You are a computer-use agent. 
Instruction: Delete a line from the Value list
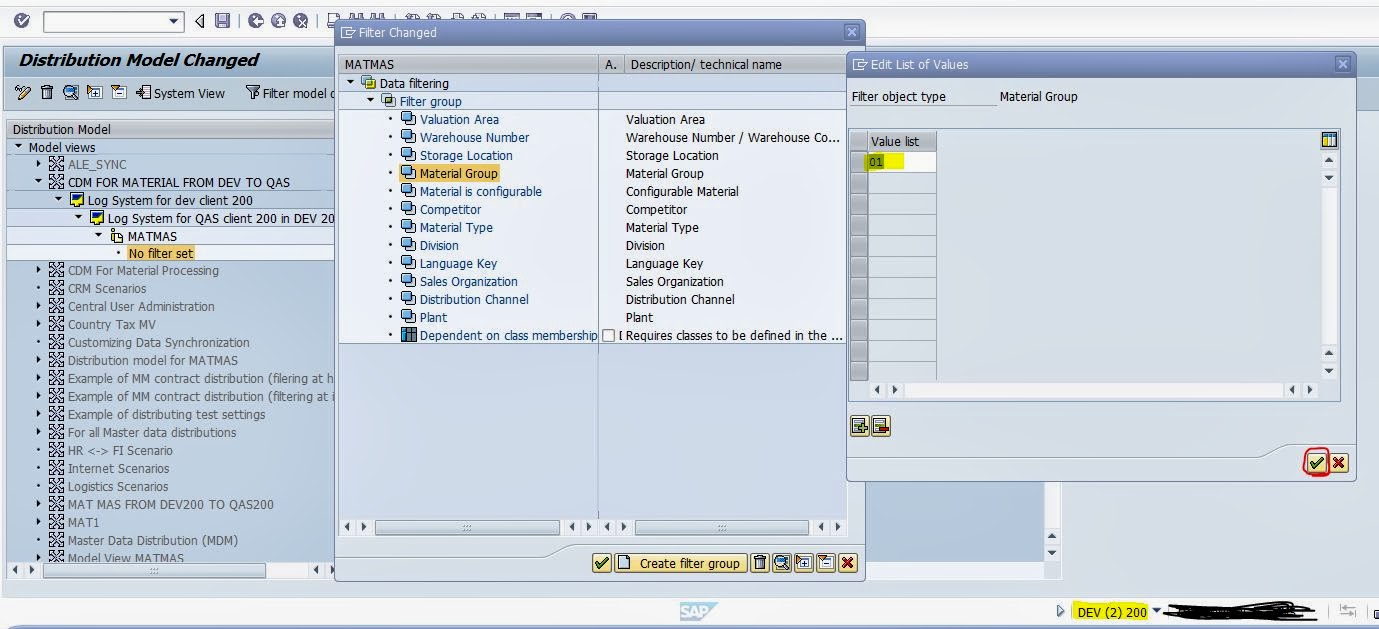(881, 425)
